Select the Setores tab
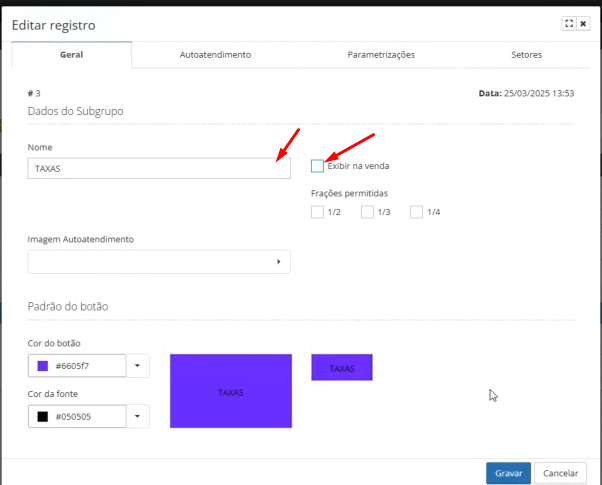 pos(527,55)
